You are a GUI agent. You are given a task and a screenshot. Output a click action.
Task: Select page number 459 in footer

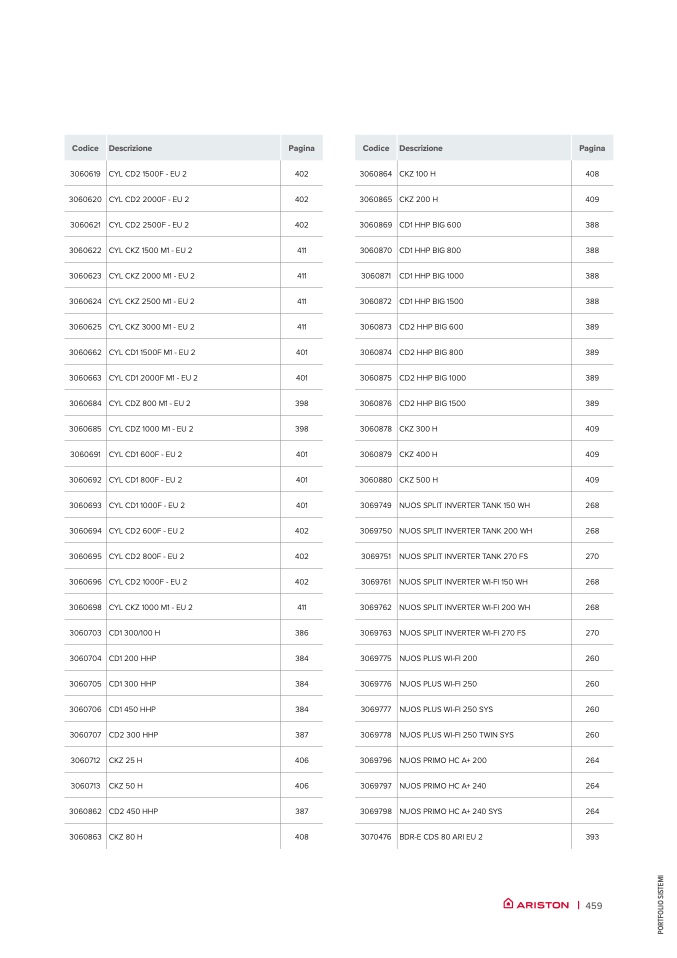point(594,905)
